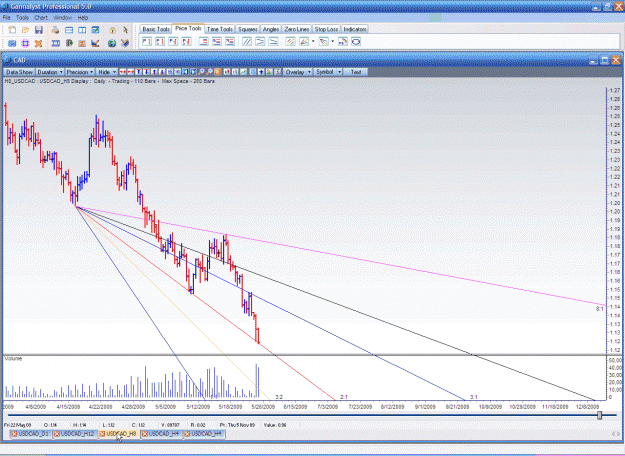Click the 3:2 angle line label
Viewport: 625px width, 456px height.
tap(279, 397)
